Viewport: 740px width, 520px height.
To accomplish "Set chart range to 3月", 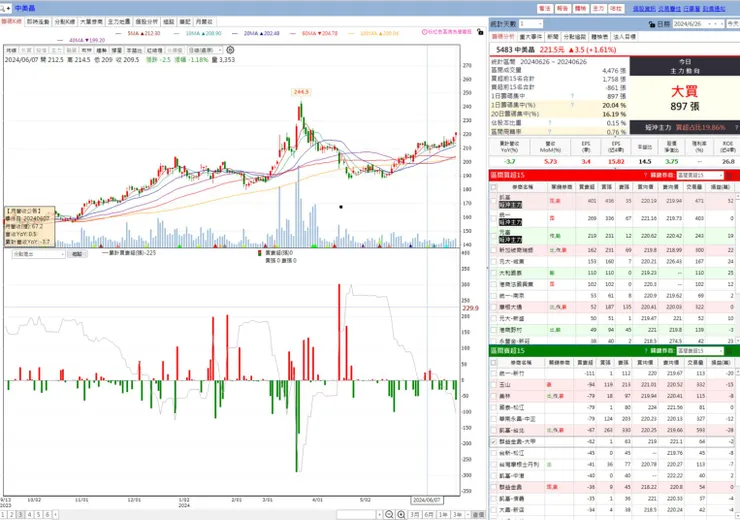I will click(415, 514).
